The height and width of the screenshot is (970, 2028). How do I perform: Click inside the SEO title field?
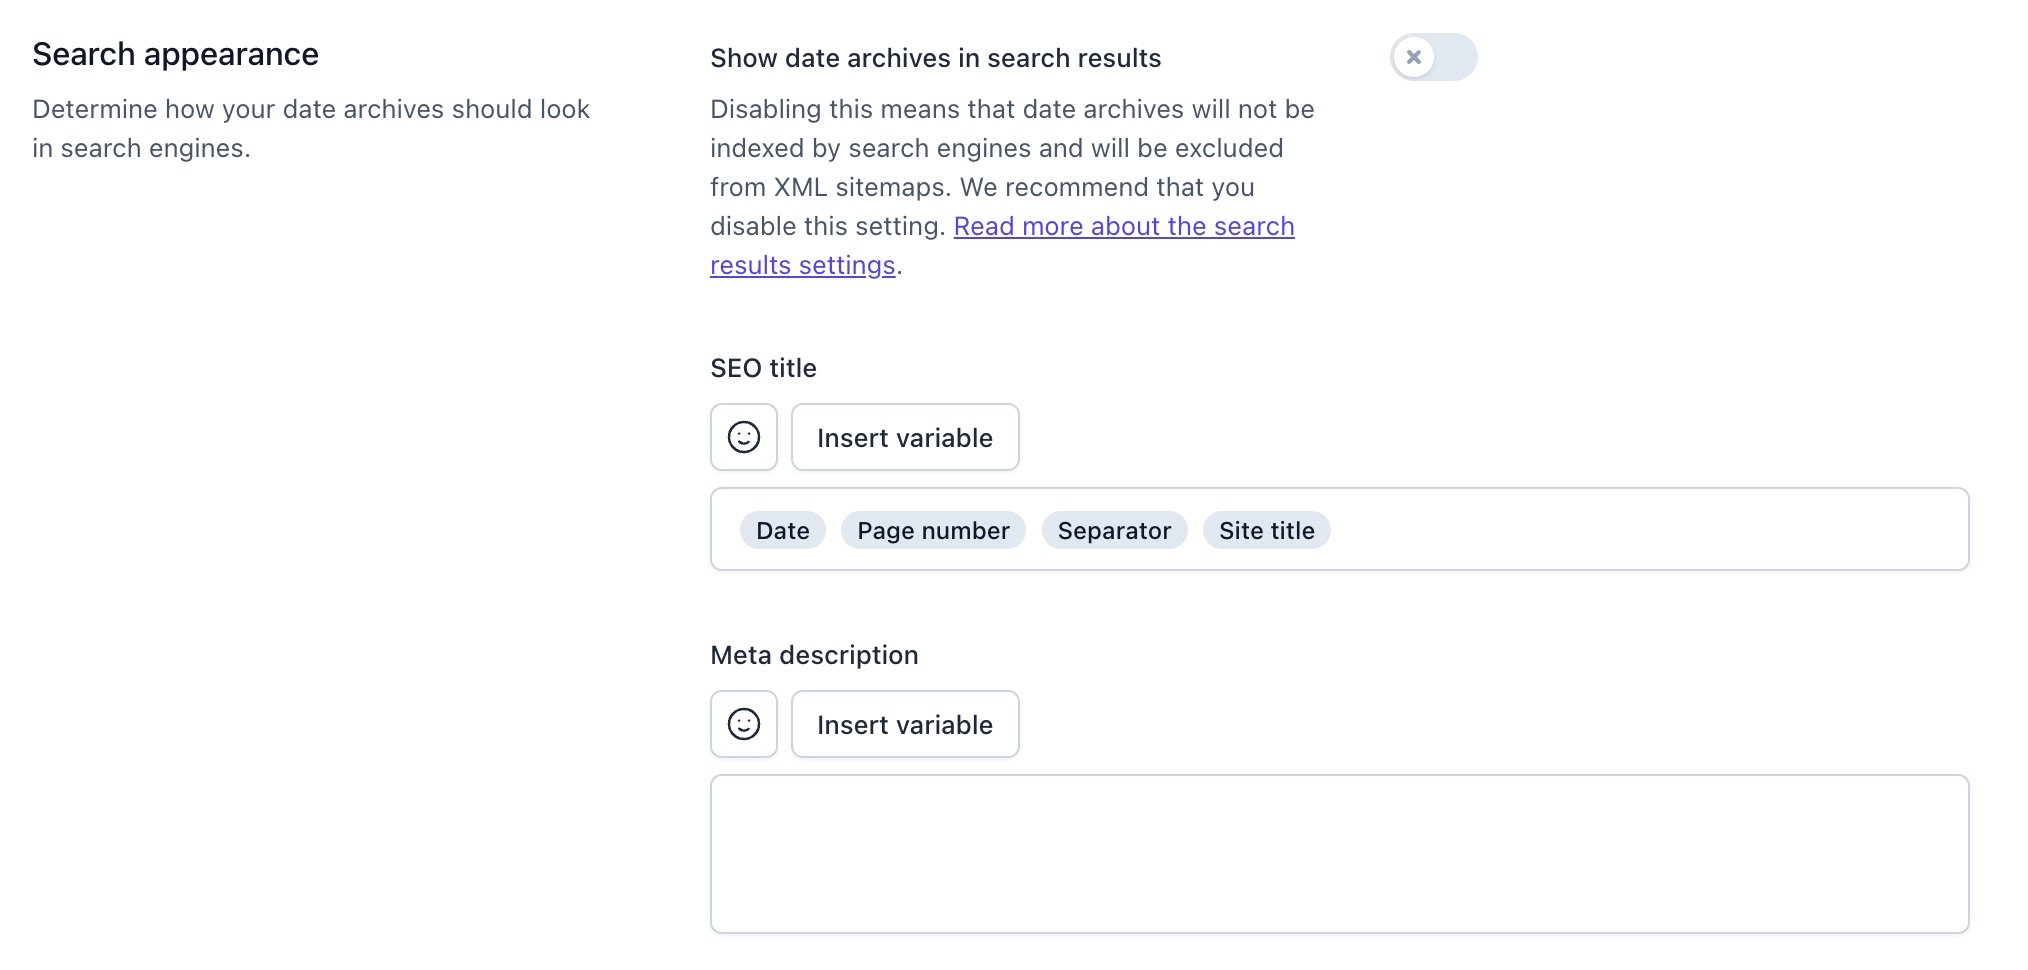point(1600,529)
